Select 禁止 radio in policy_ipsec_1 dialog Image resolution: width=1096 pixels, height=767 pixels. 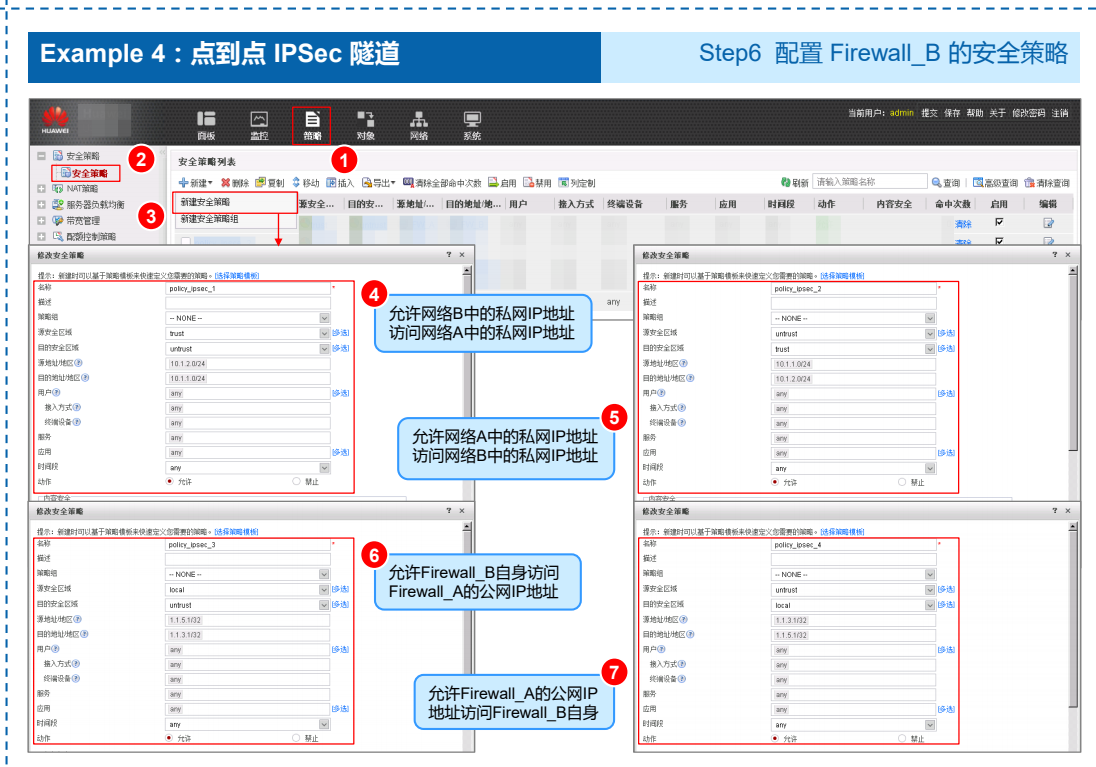pos(296,481)
